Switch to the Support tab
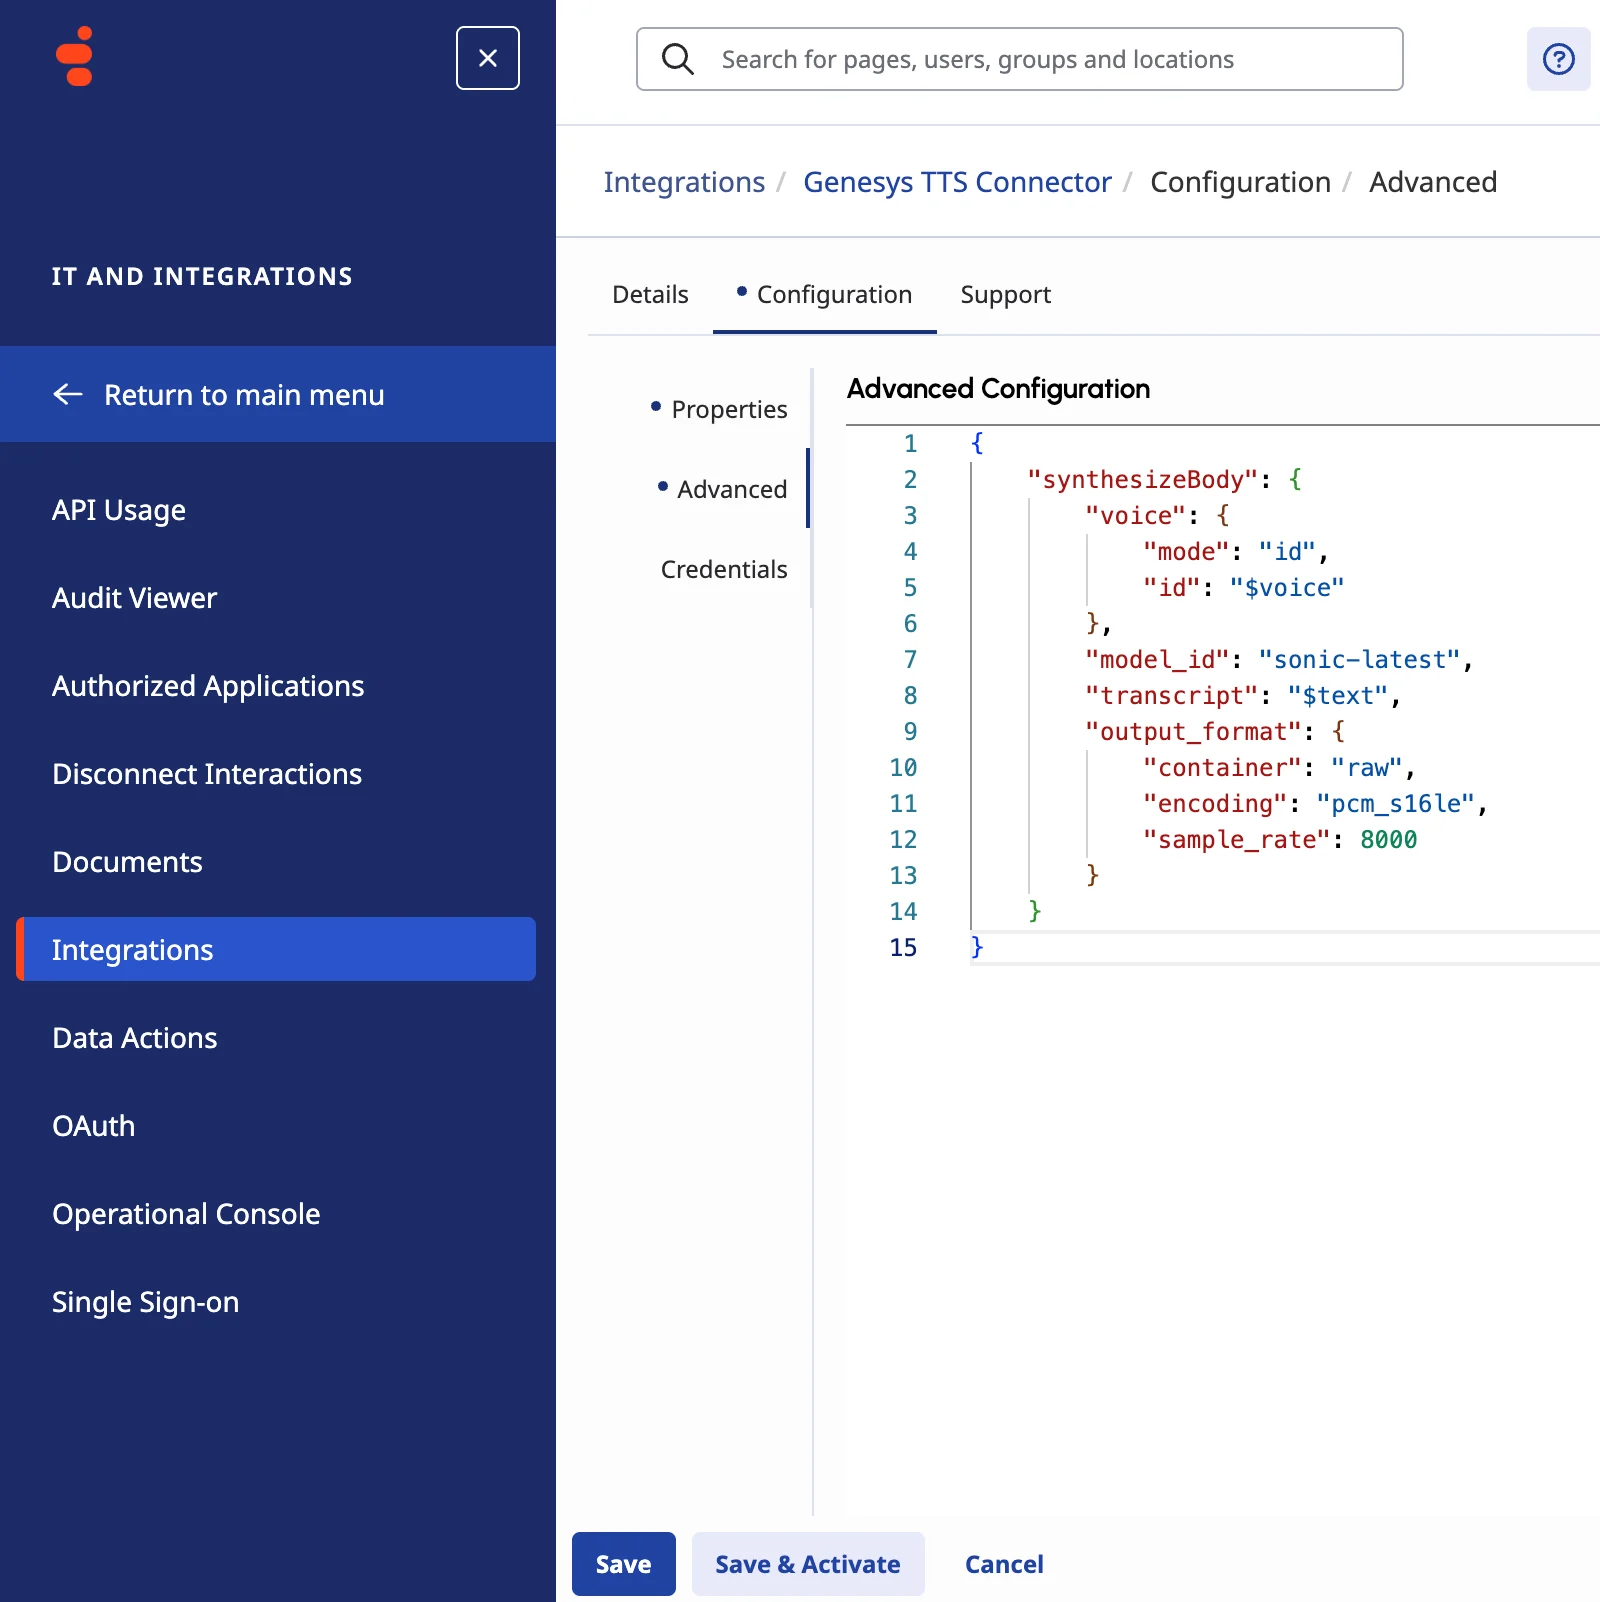Image resolution: width=1600 pixels, height=1602 pixels. (1005, 294)
